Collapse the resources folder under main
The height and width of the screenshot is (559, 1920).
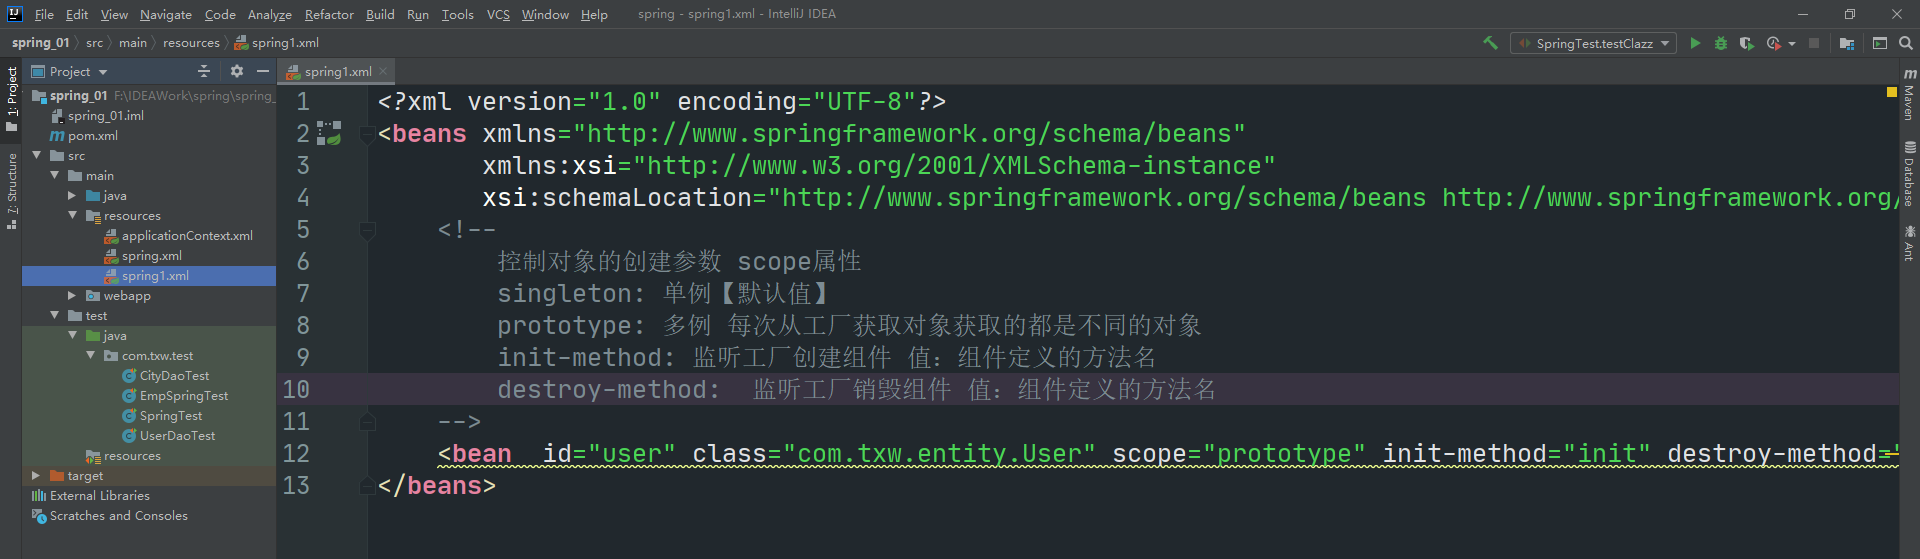pyautogui.click(x=72, y=215)
